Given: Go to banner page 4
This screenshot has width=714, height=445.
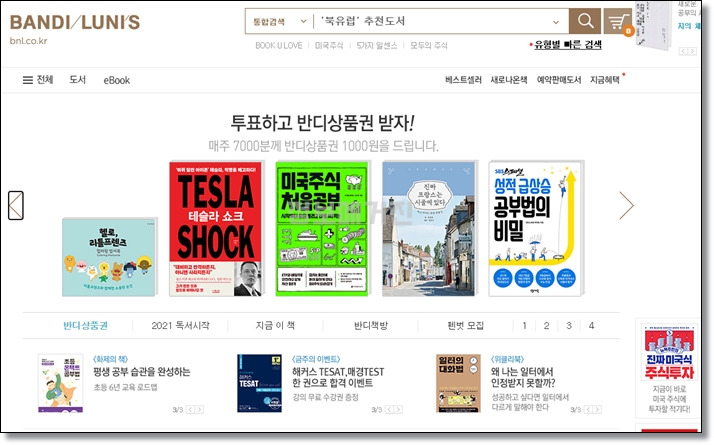Looking at the screenshot, I should click(x=591, y=326).
